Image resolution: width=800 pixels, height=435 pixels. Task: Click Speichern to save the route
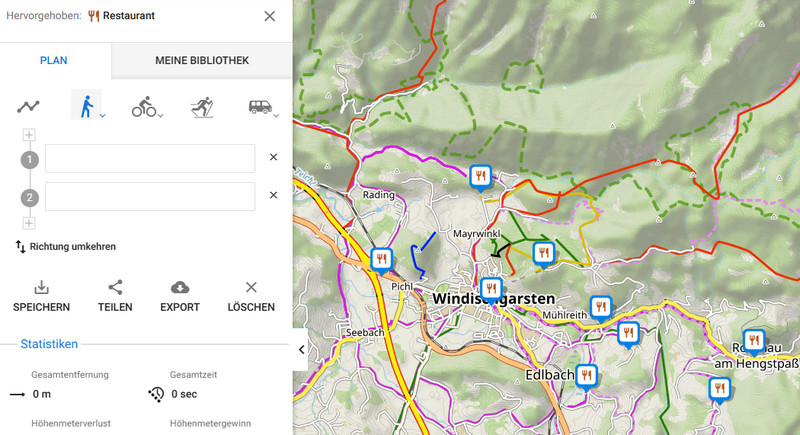41,296
